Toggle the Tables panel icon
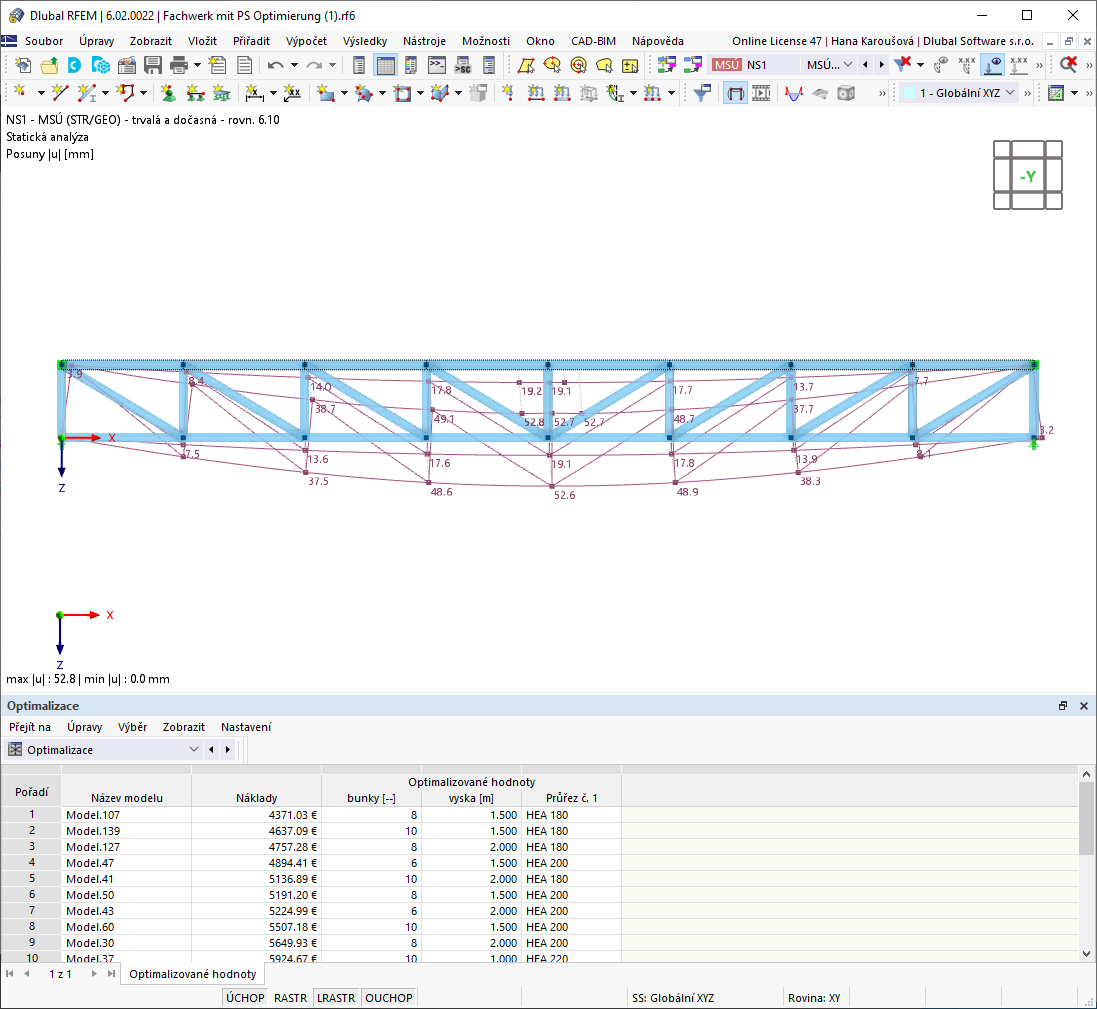 click(x=385, y=65)
